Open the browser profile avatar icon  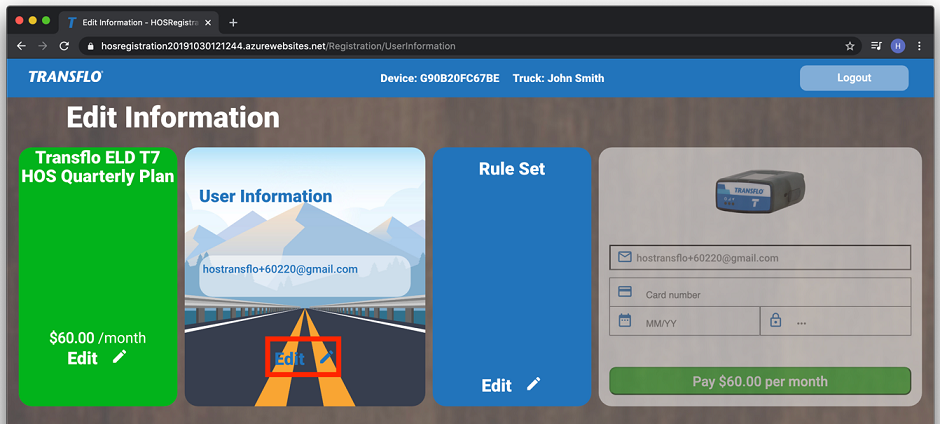[x=897, y=46]
